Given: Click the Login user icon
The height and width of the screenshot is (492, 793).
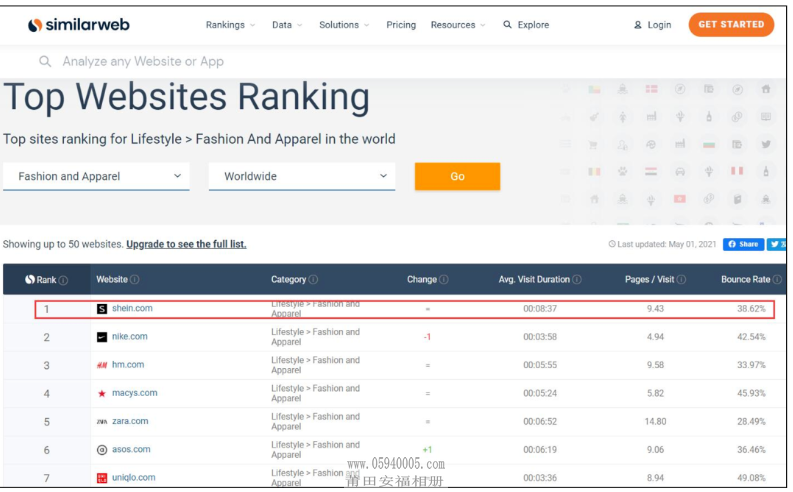Looking at the screenshot, I should point(638,25).
